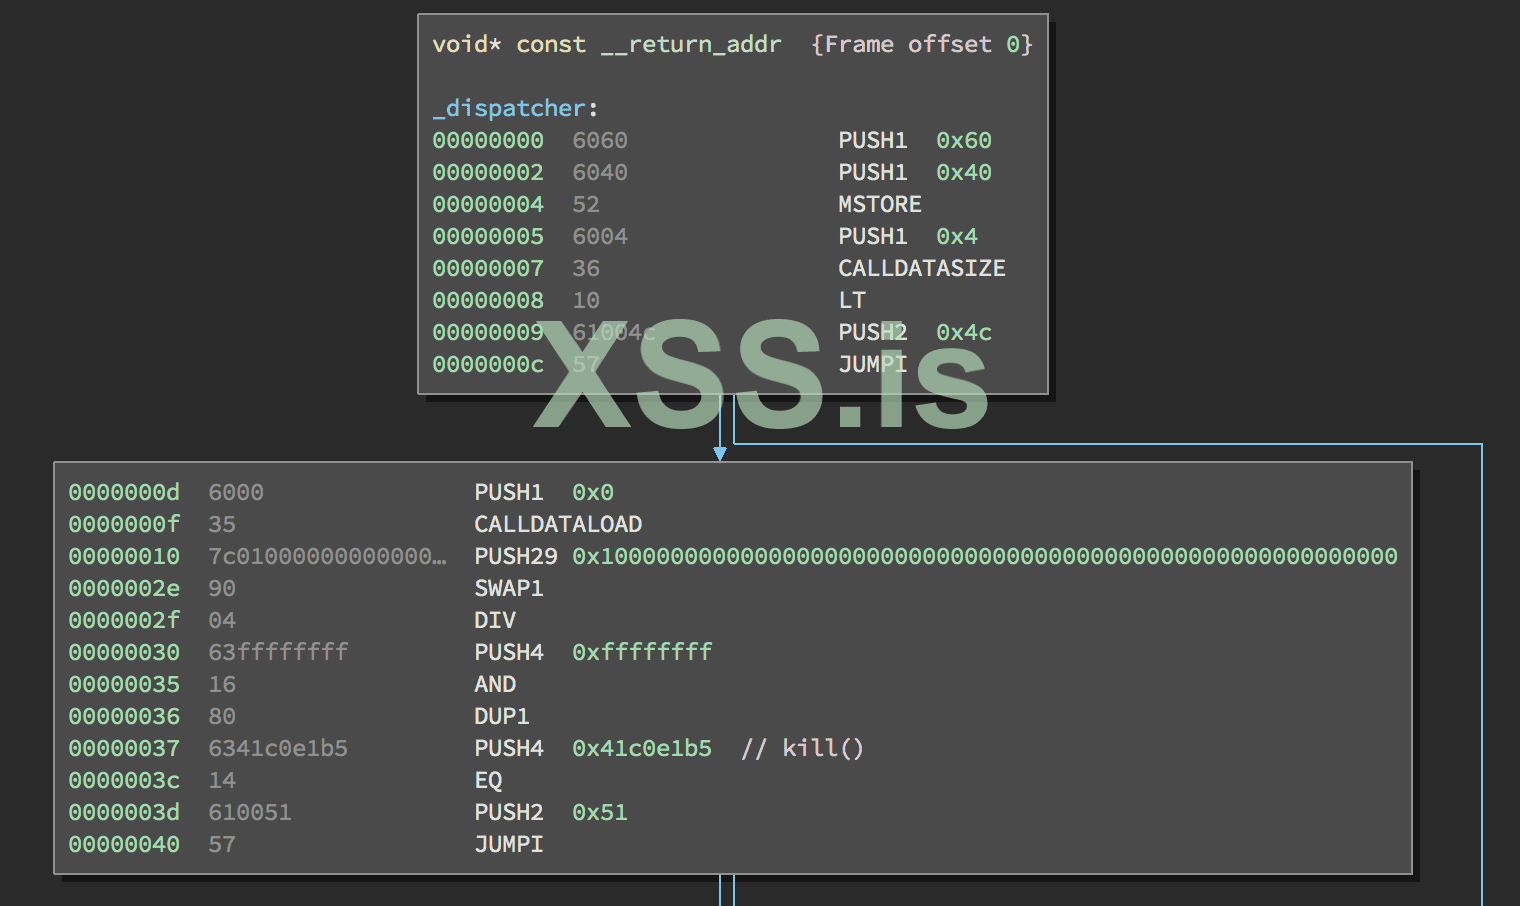The height and width of the screenshot is (906, 1520).
Task: Click opcode bytes 6060
Action: (600, 140)
